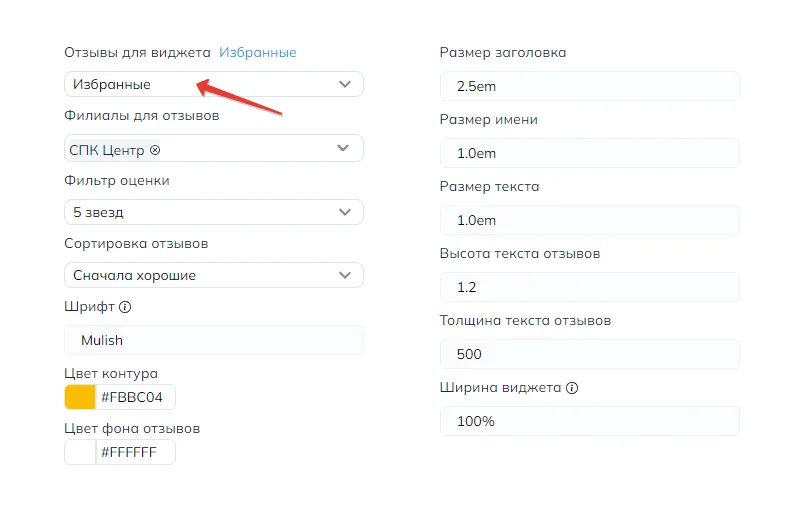The width and height of the screenshot is (796, 513).
Task: Pick the yellow outline color swatch
Action: pos(80,397)
